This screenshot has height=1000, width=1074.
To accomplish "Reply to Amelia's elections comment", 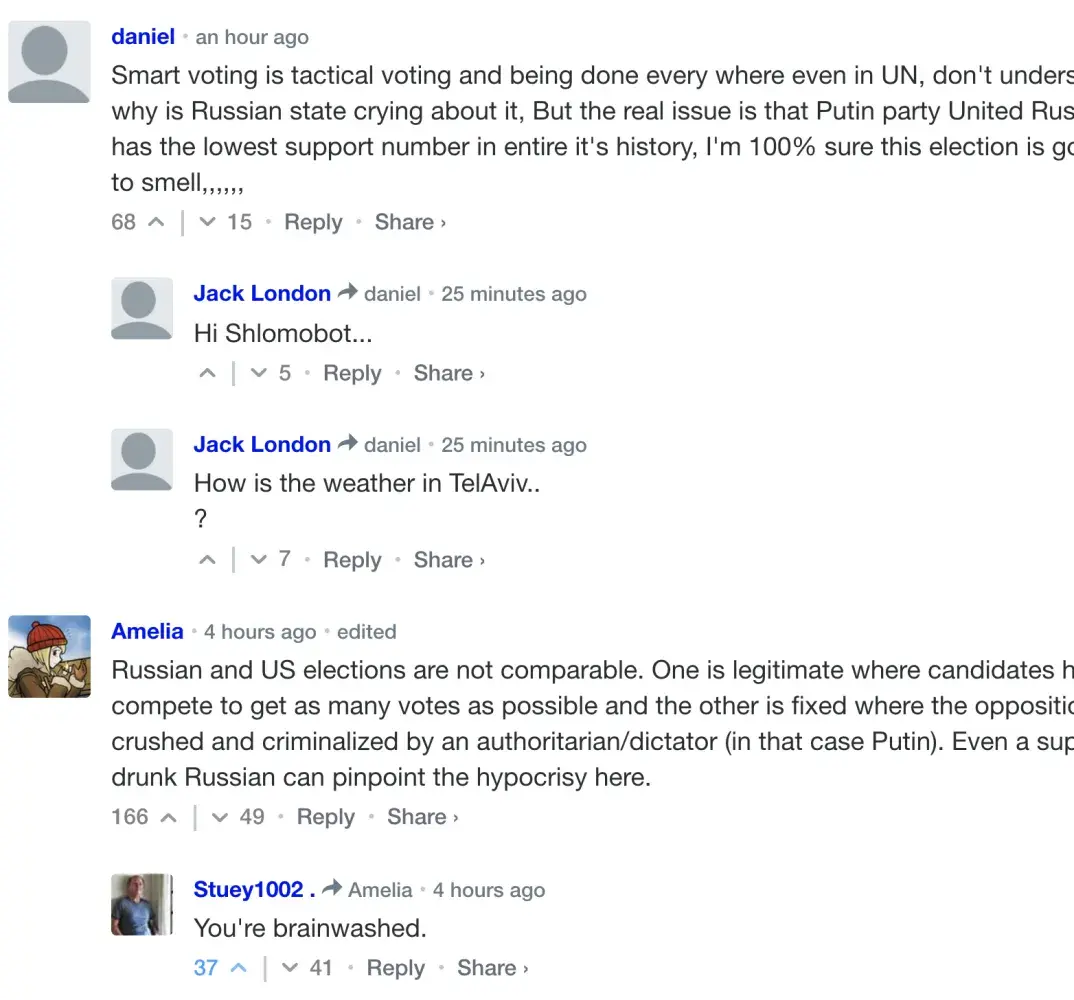I will pos(326,817).
